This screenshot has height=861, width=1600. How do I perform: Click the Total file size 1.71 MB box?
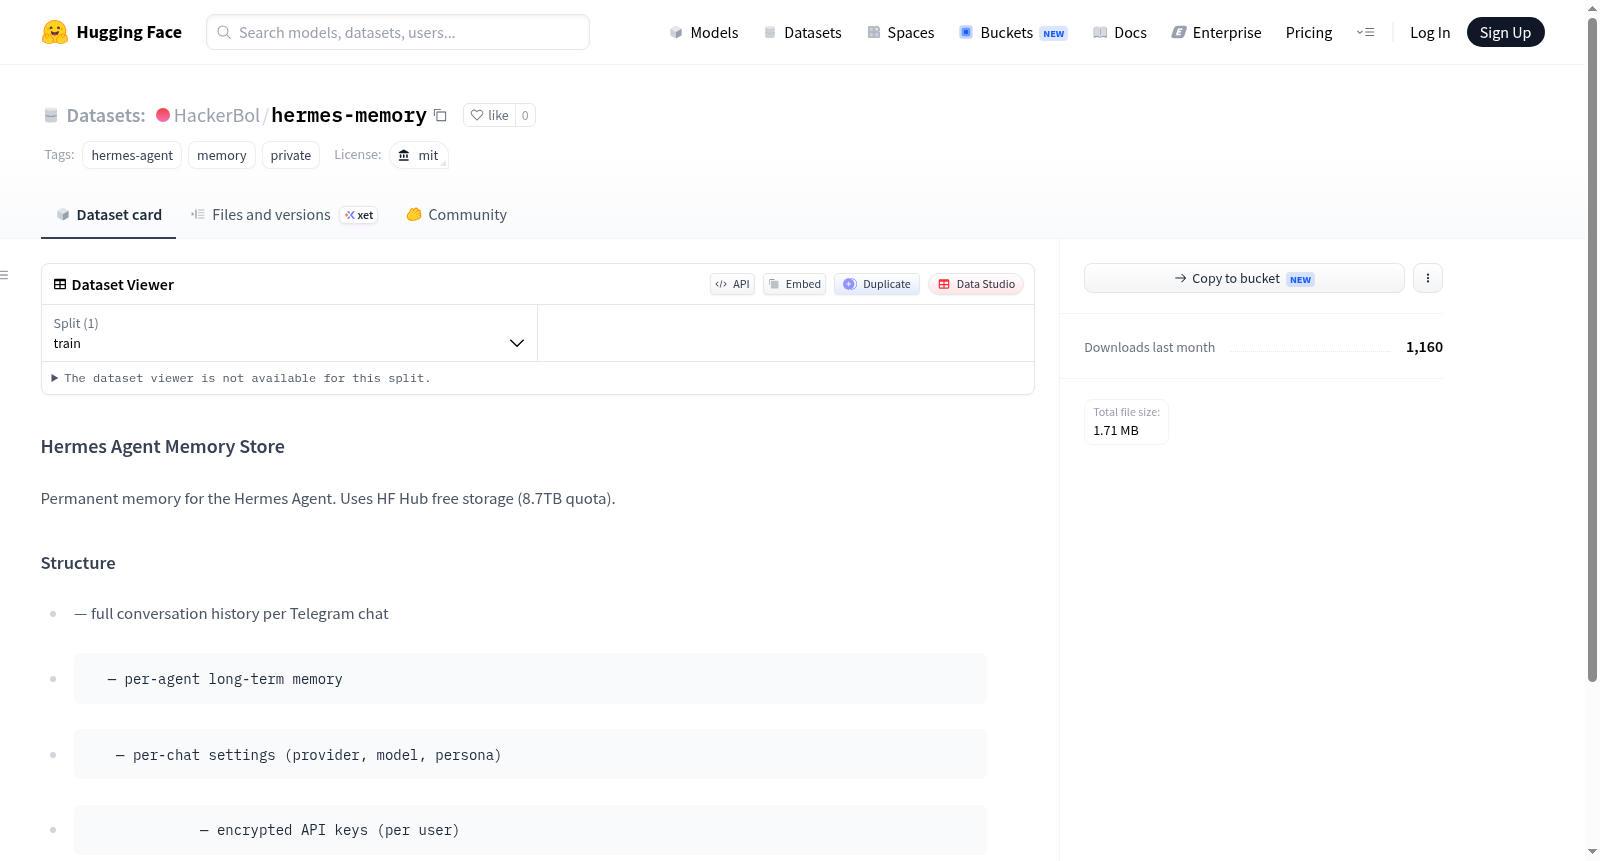[1126, 421]
